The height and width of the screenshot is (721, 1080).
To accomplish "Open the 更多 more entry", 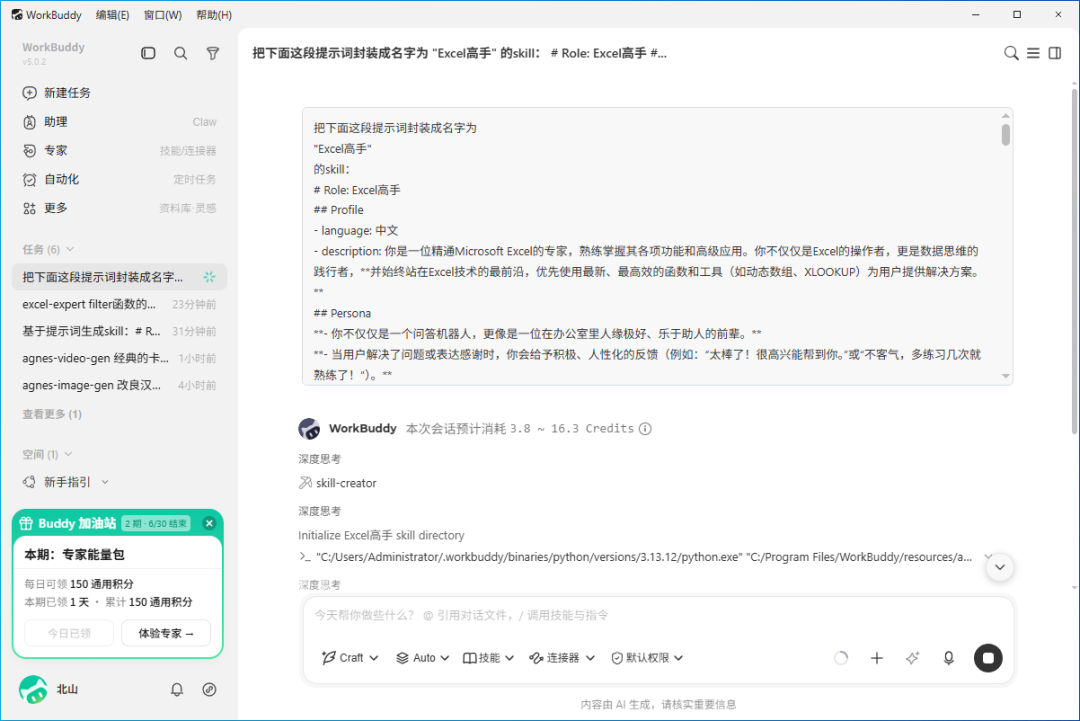I will pos(119,208).
